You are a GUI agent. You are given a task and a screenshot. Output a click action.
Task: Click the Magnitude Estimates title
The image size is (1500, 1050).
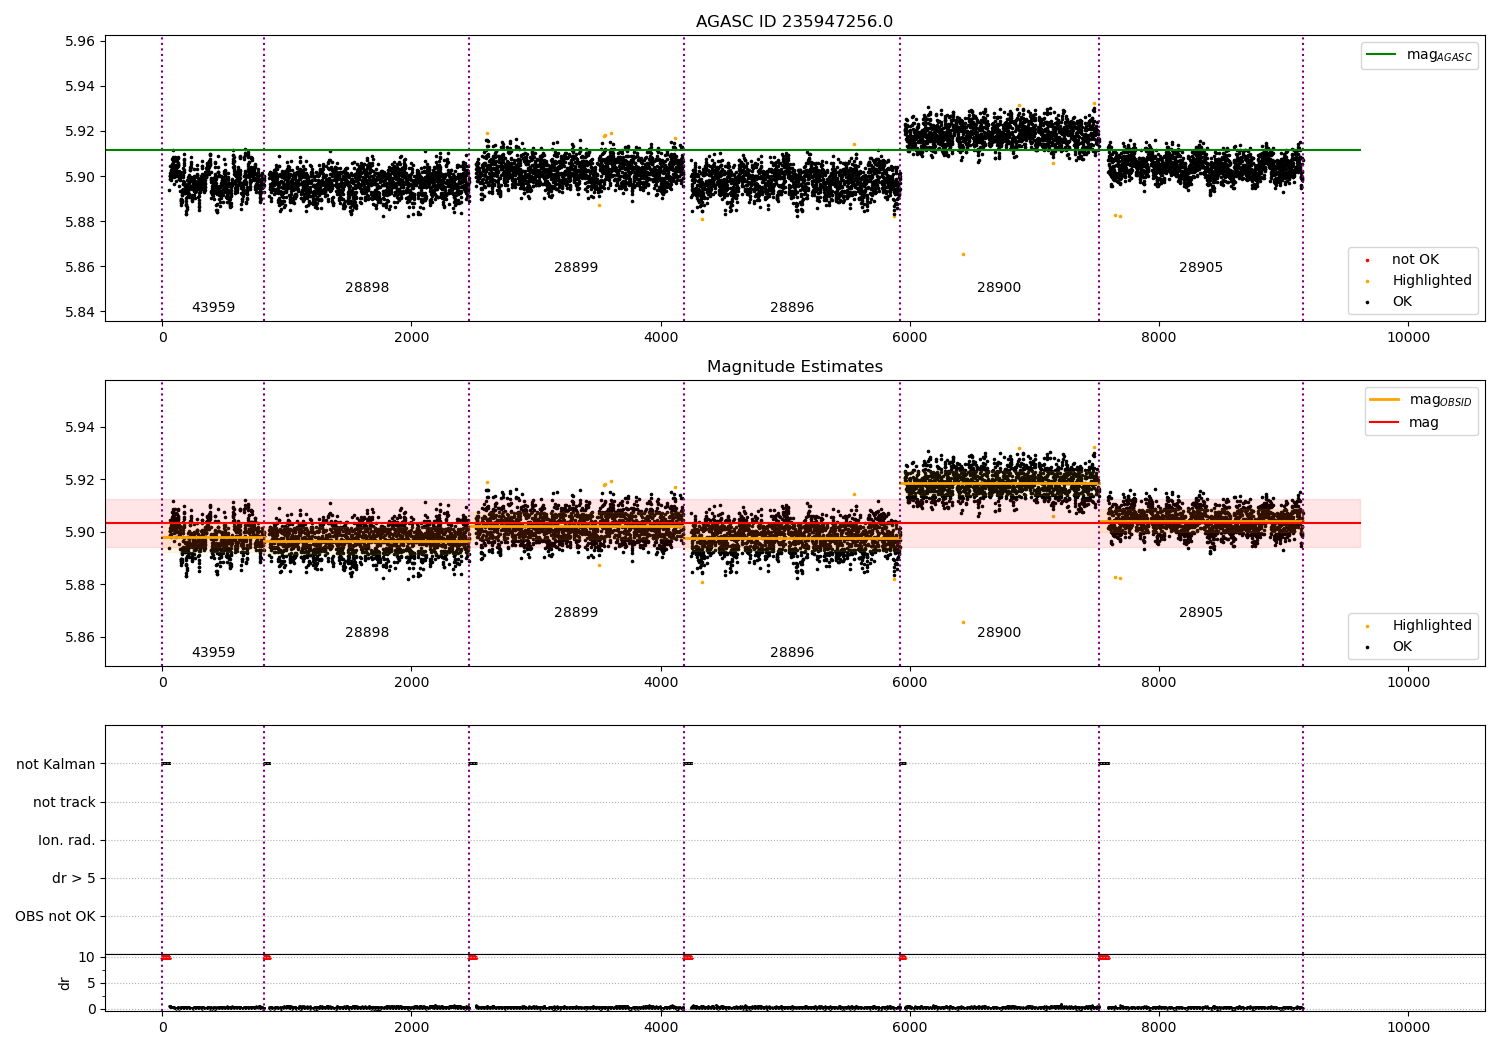794,367
